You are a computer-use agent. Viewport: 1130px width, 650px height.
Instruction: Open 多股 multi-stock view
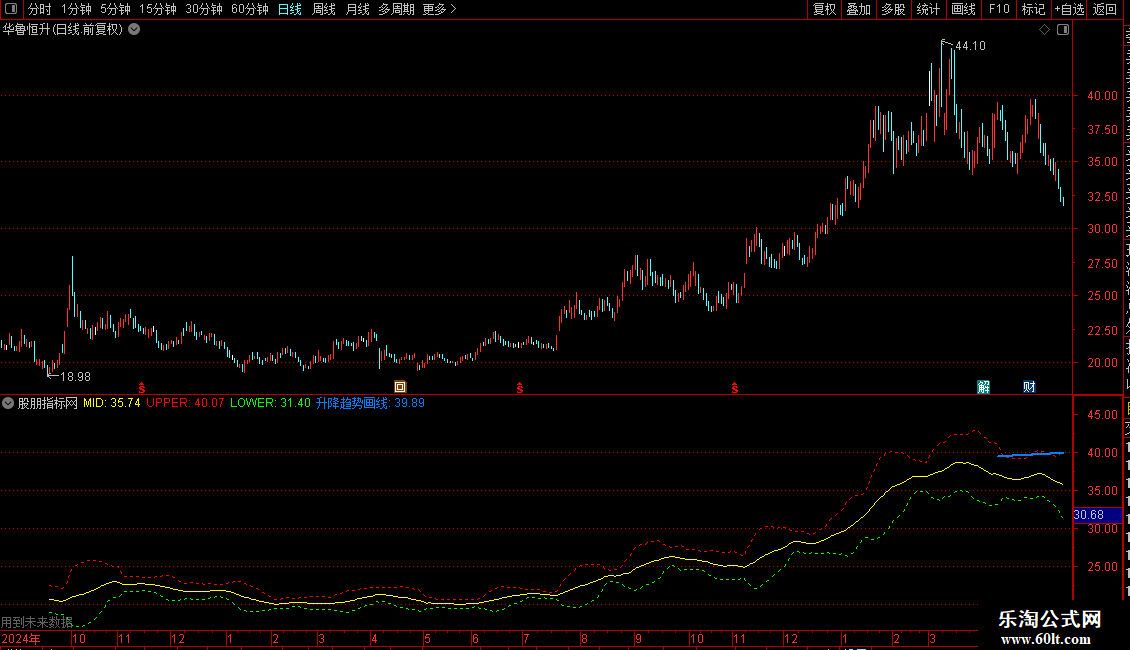click(893, 9)
